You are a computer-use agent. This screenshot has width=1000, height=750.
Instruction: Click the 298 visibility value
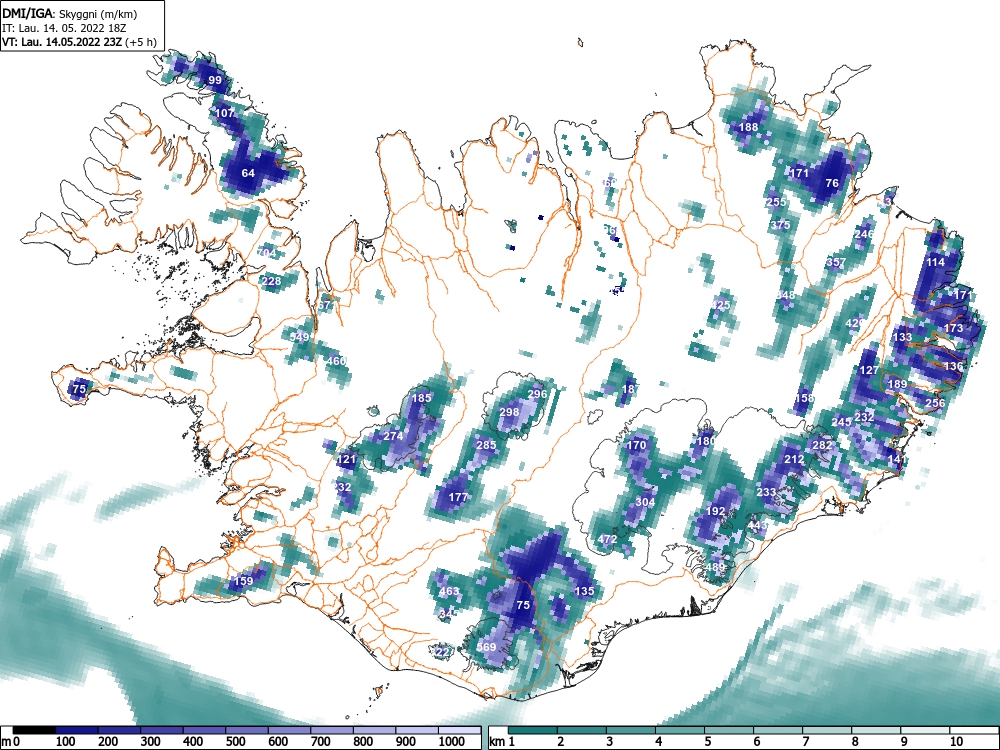[509, 413]
